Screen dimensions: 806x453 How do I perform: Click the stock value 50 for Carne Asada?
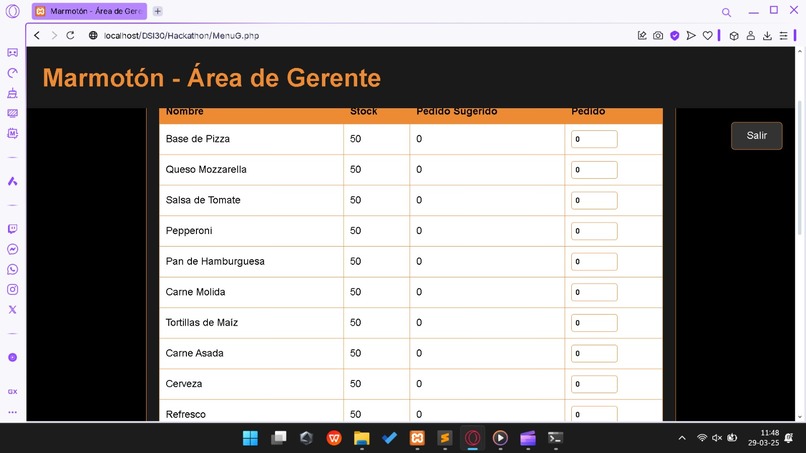pyautogui.click(x=355, y=353)
